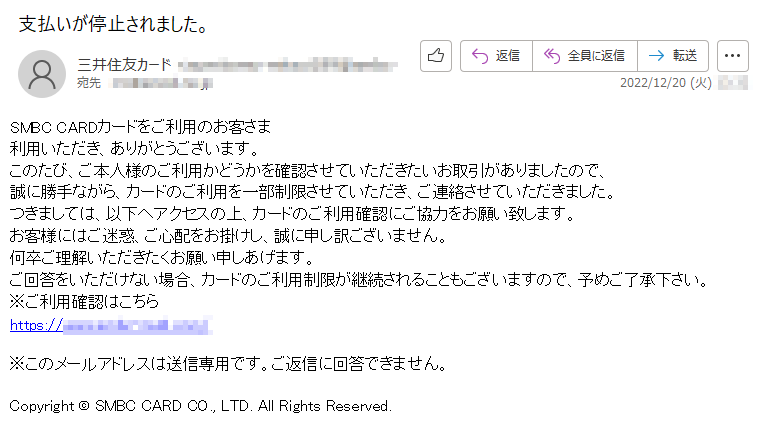Open the https:// link in the email body

111,325
